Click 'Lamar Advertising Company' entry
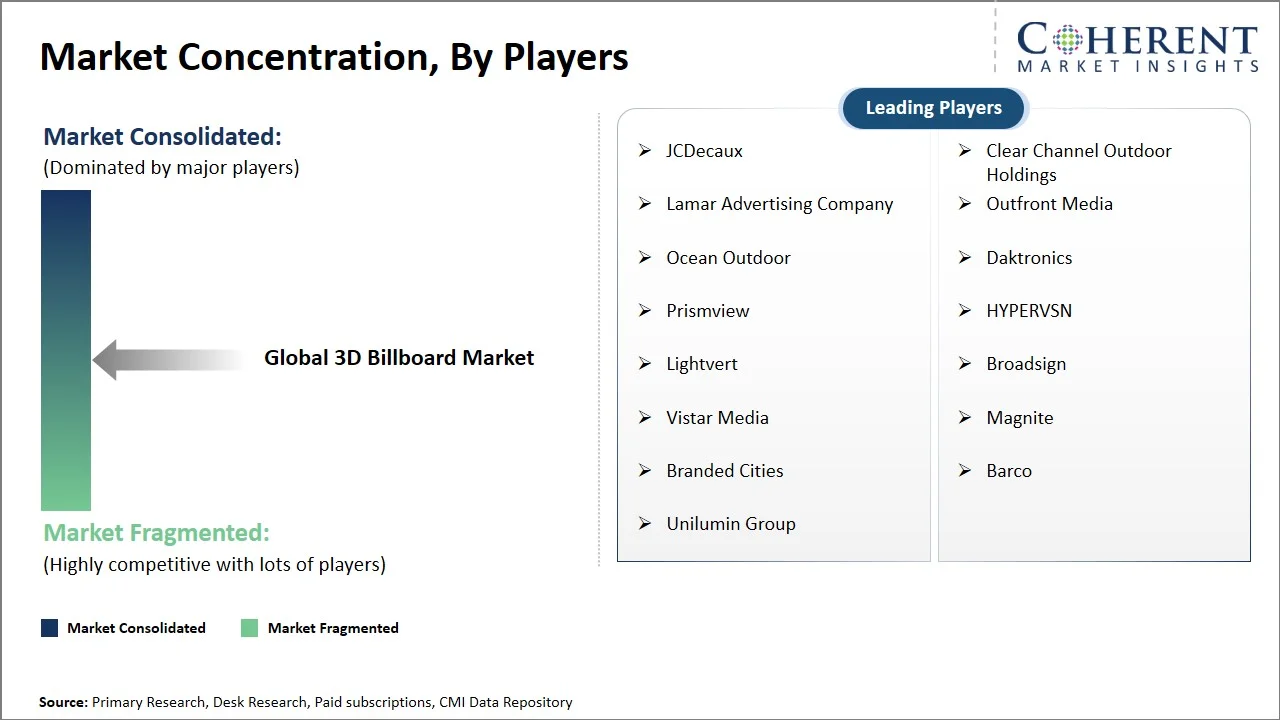This screenshot has height=720, width=1280. point(780,204)
